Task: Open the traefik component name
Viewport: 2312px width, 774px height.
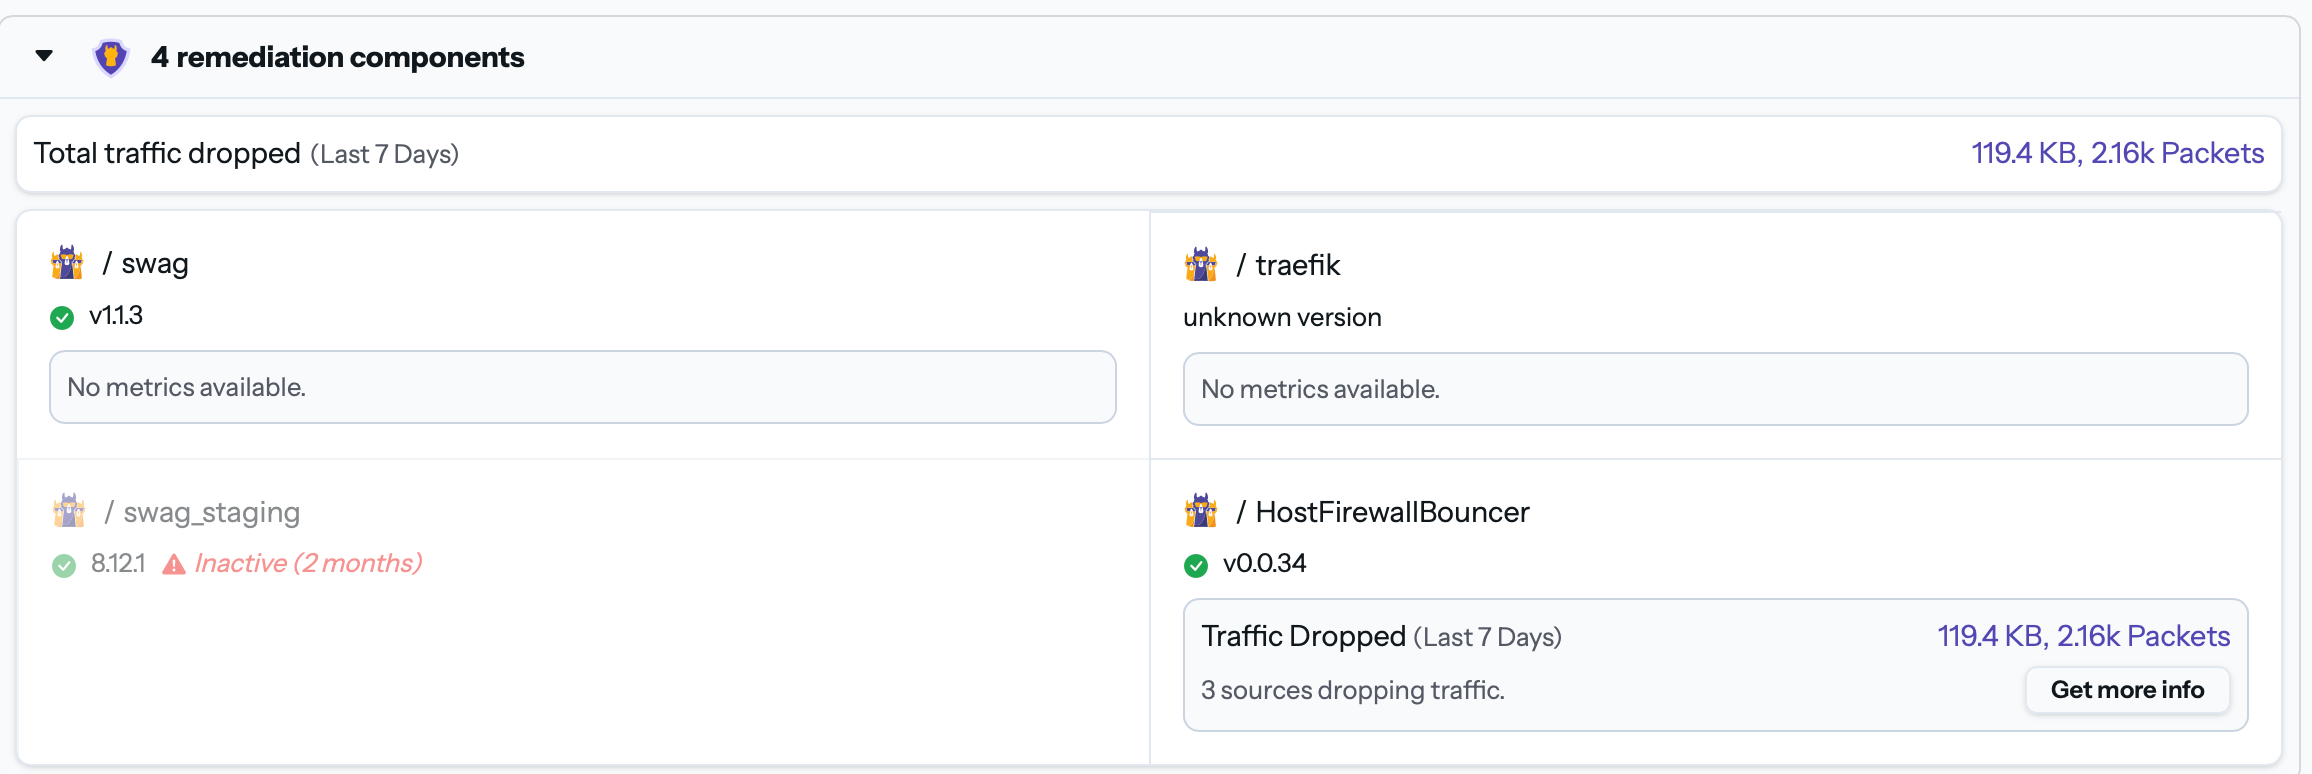Action: (1298, 265)
